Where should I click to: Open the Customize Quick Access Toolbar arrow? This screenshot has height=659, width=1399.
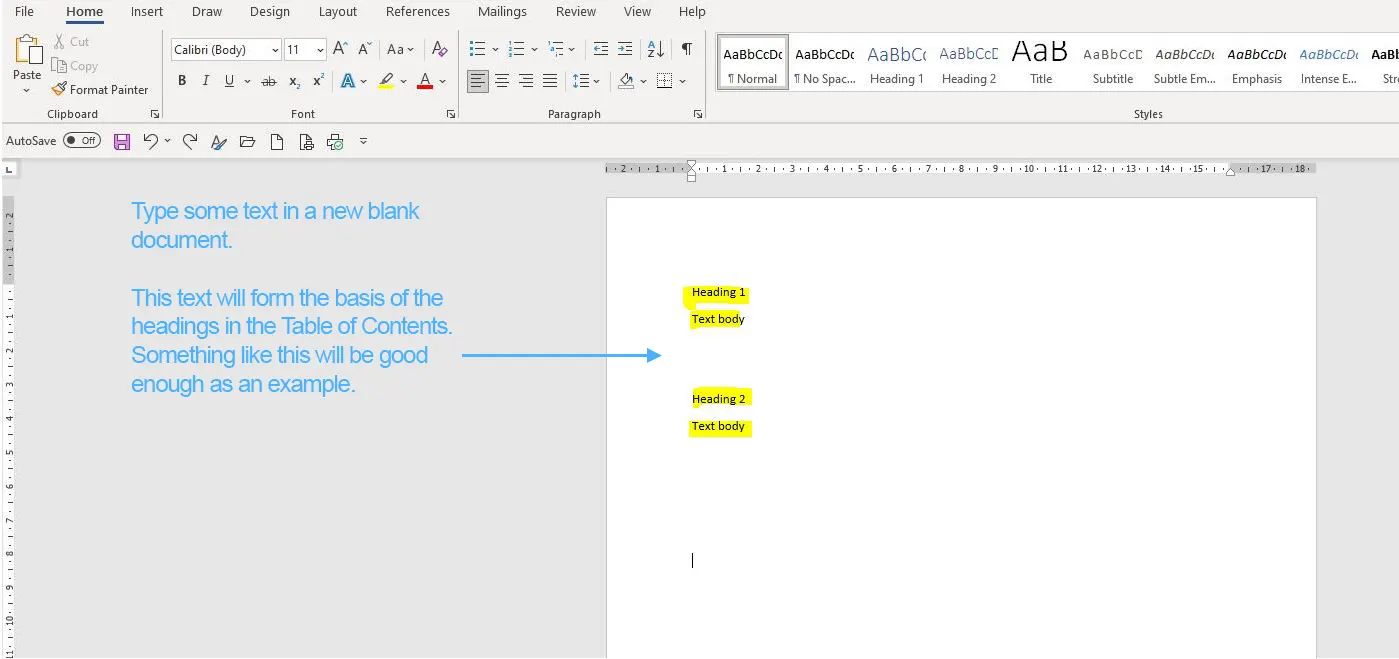click(x=364, y=142)
